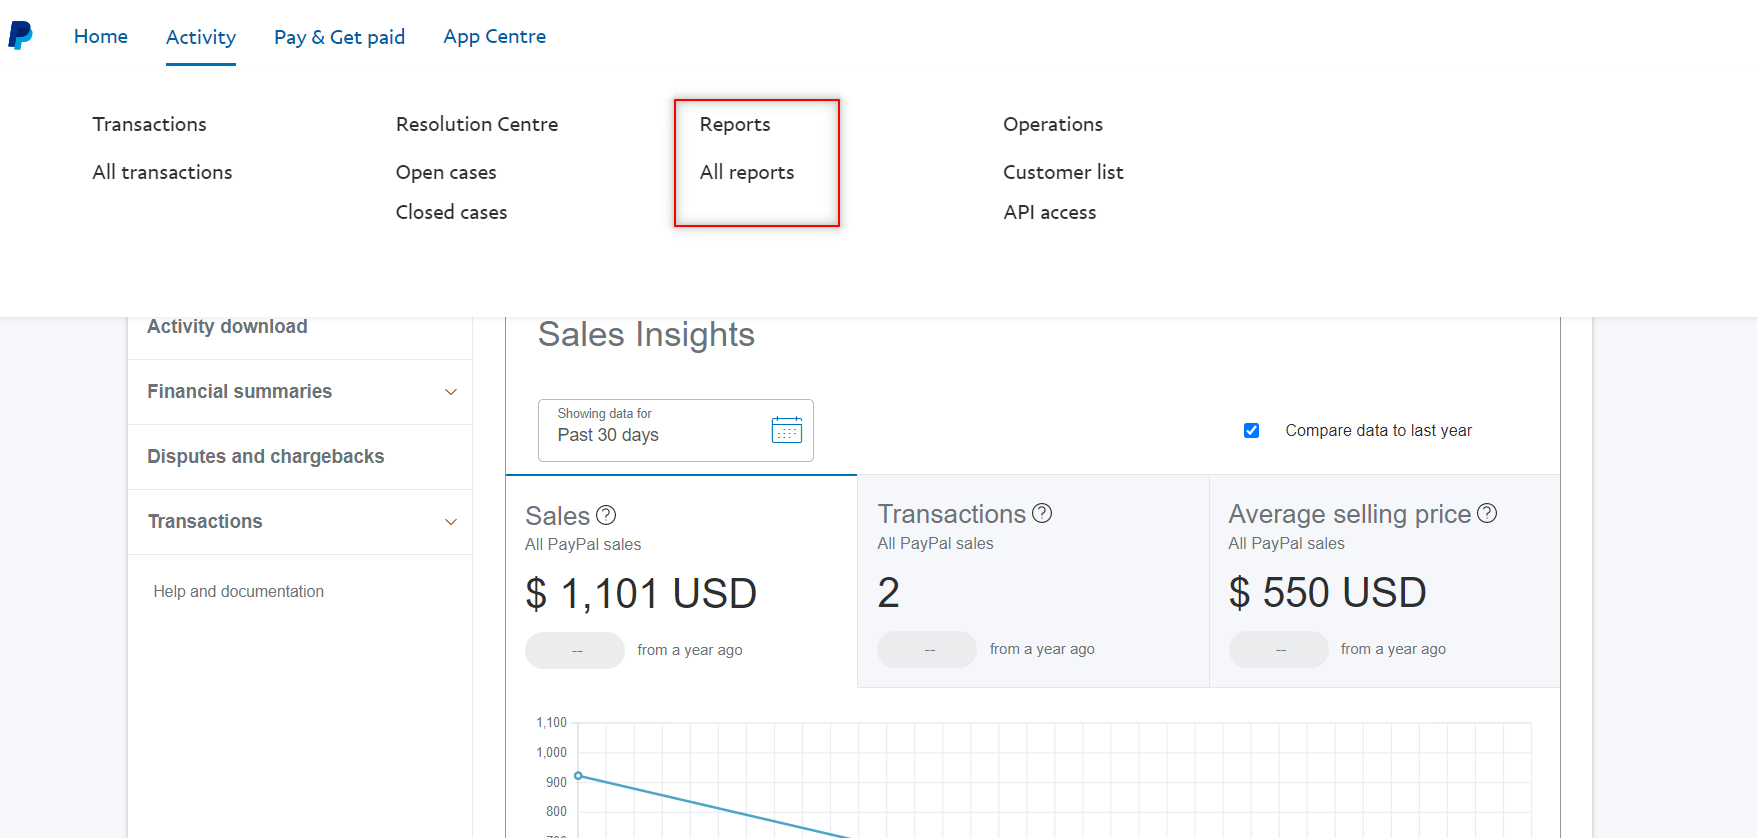Open the Showing data for dropdown

coord(676,430)
